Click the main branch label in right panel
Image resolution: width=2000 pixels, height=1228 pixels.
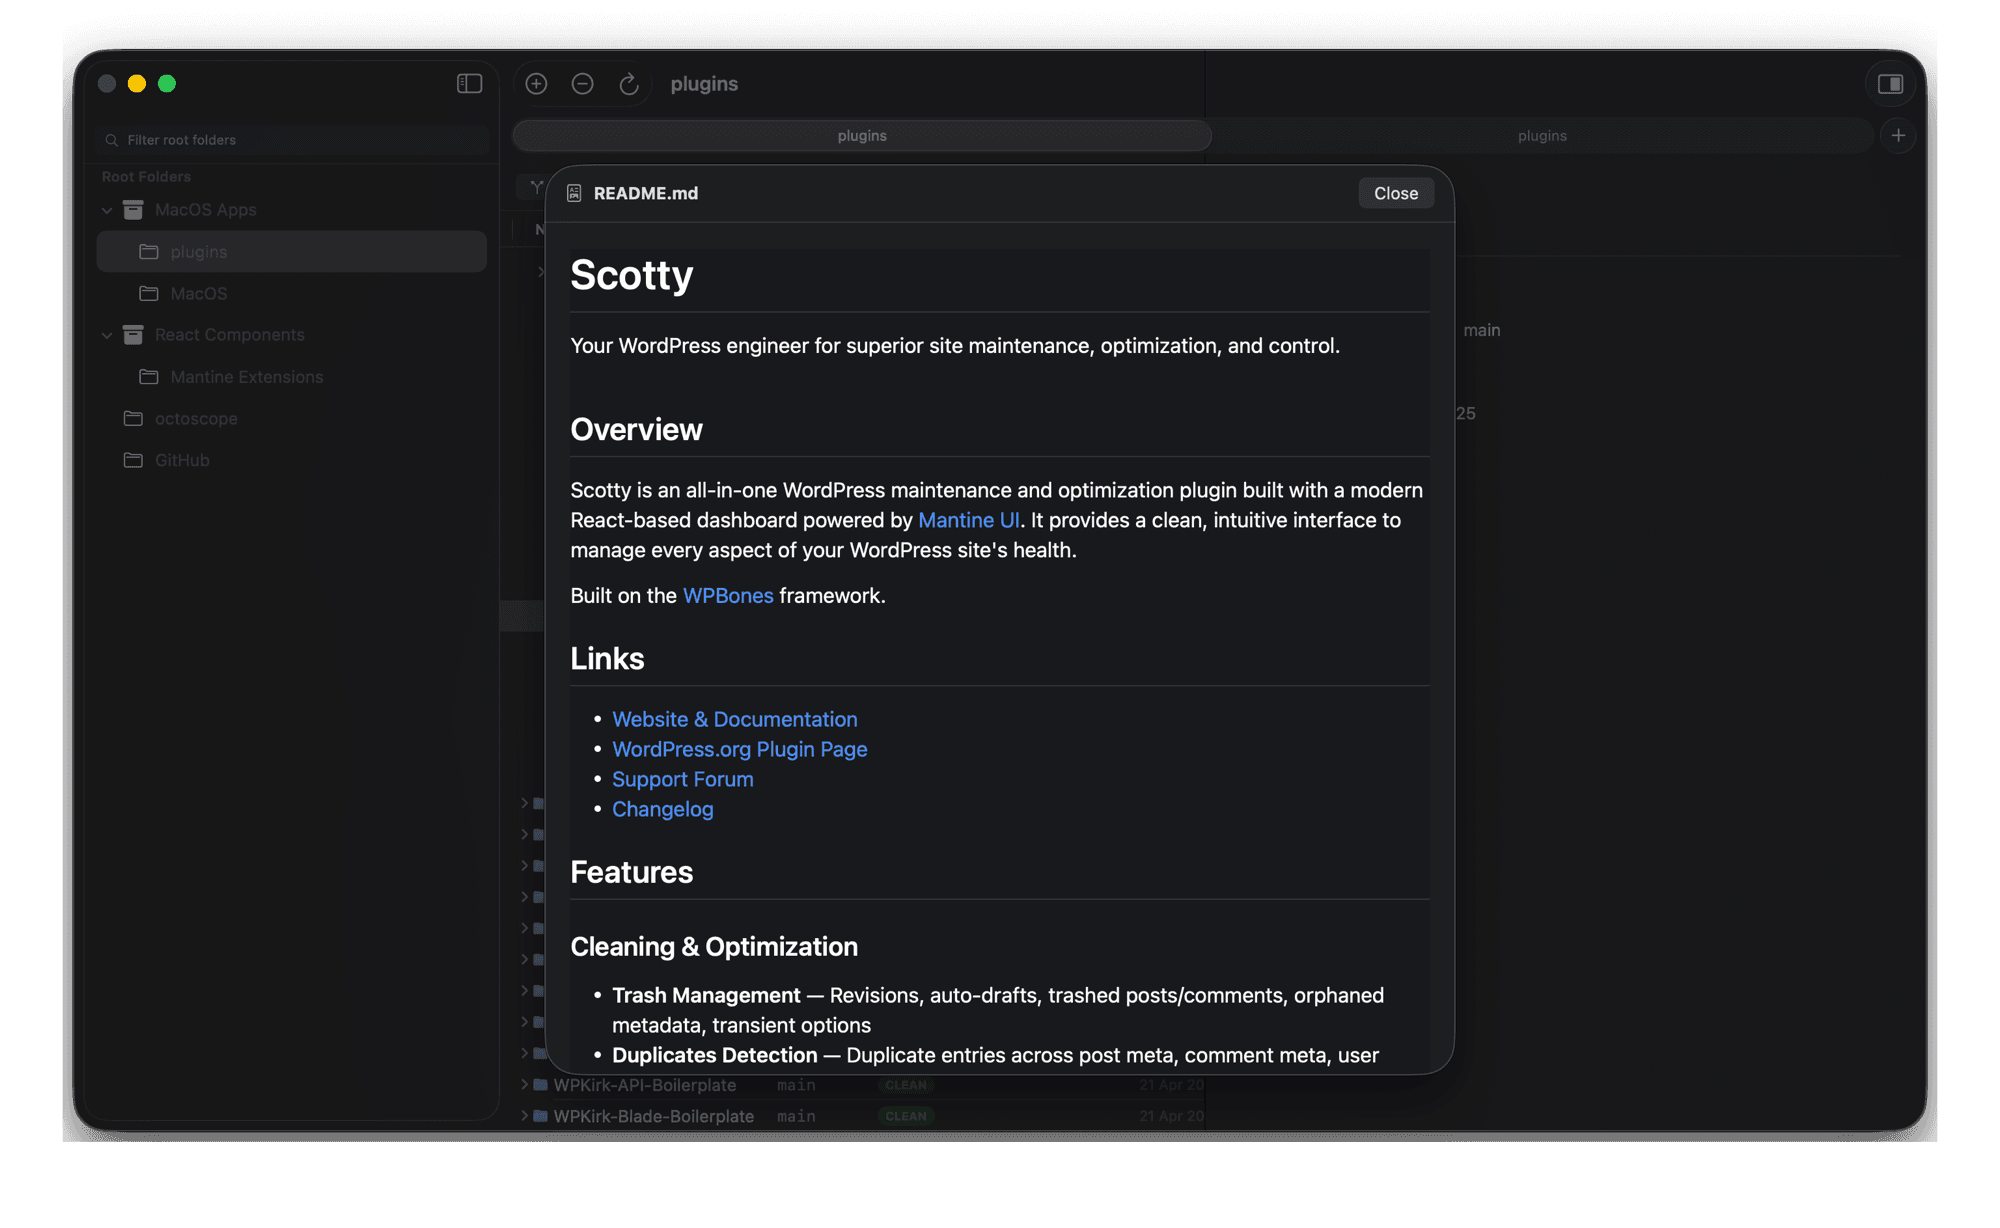tap(1482, 330)
